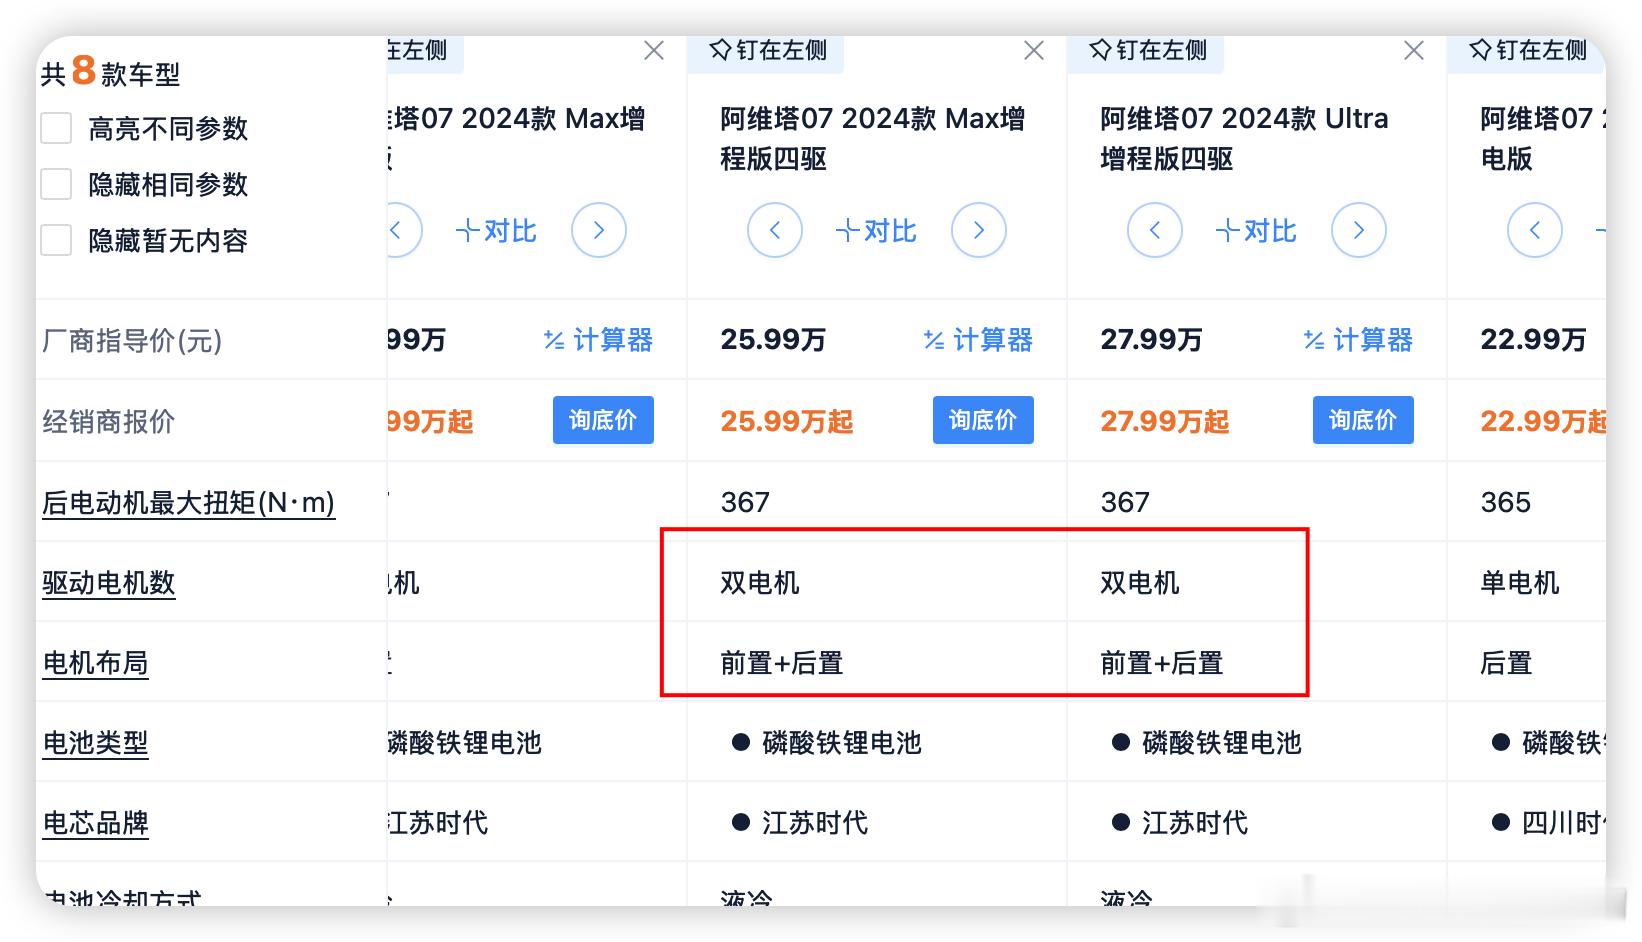Open the 后电动机最大扭矩(N·m) parameter link

[x=188, y=503]
